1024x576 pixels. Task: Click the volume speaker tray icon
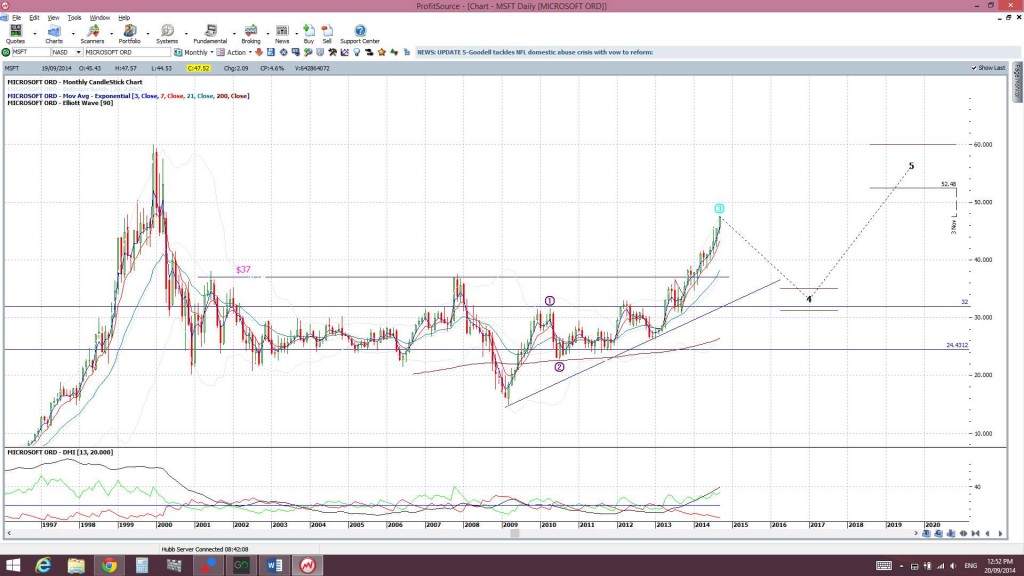[x=953, y=566]
